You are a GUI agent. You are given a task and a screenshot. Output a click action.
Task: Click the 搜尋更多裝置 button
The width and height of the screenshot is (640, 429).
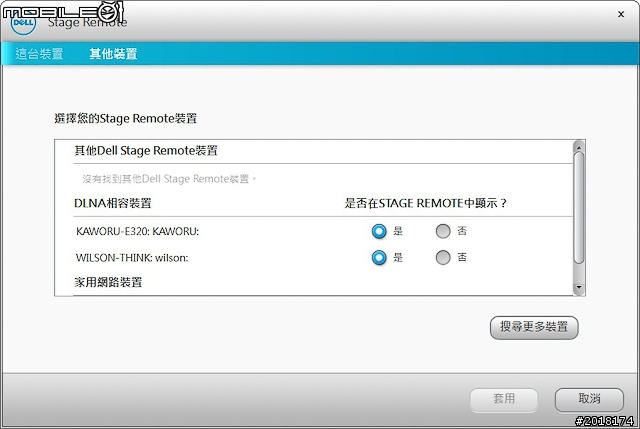coord(534,327)
